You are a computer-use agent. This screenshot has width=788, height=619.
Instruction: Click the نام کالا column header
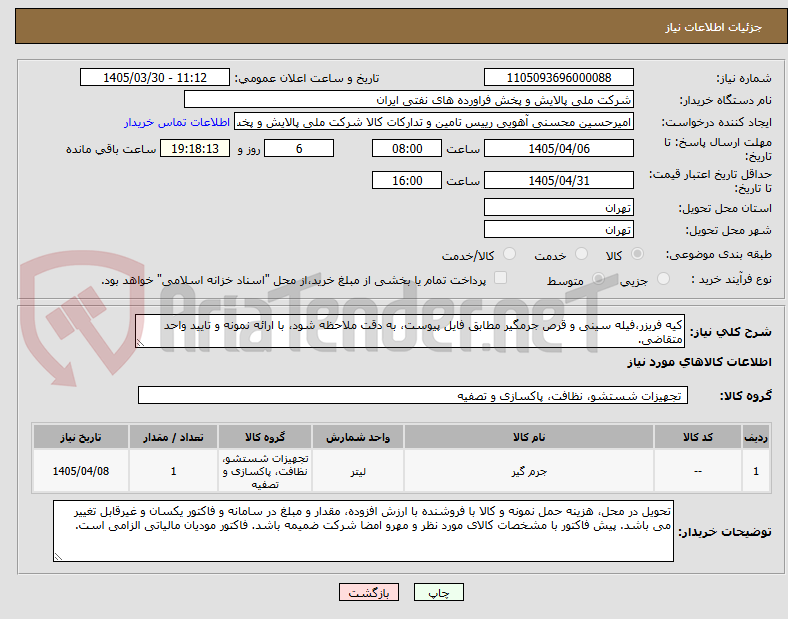529,437
